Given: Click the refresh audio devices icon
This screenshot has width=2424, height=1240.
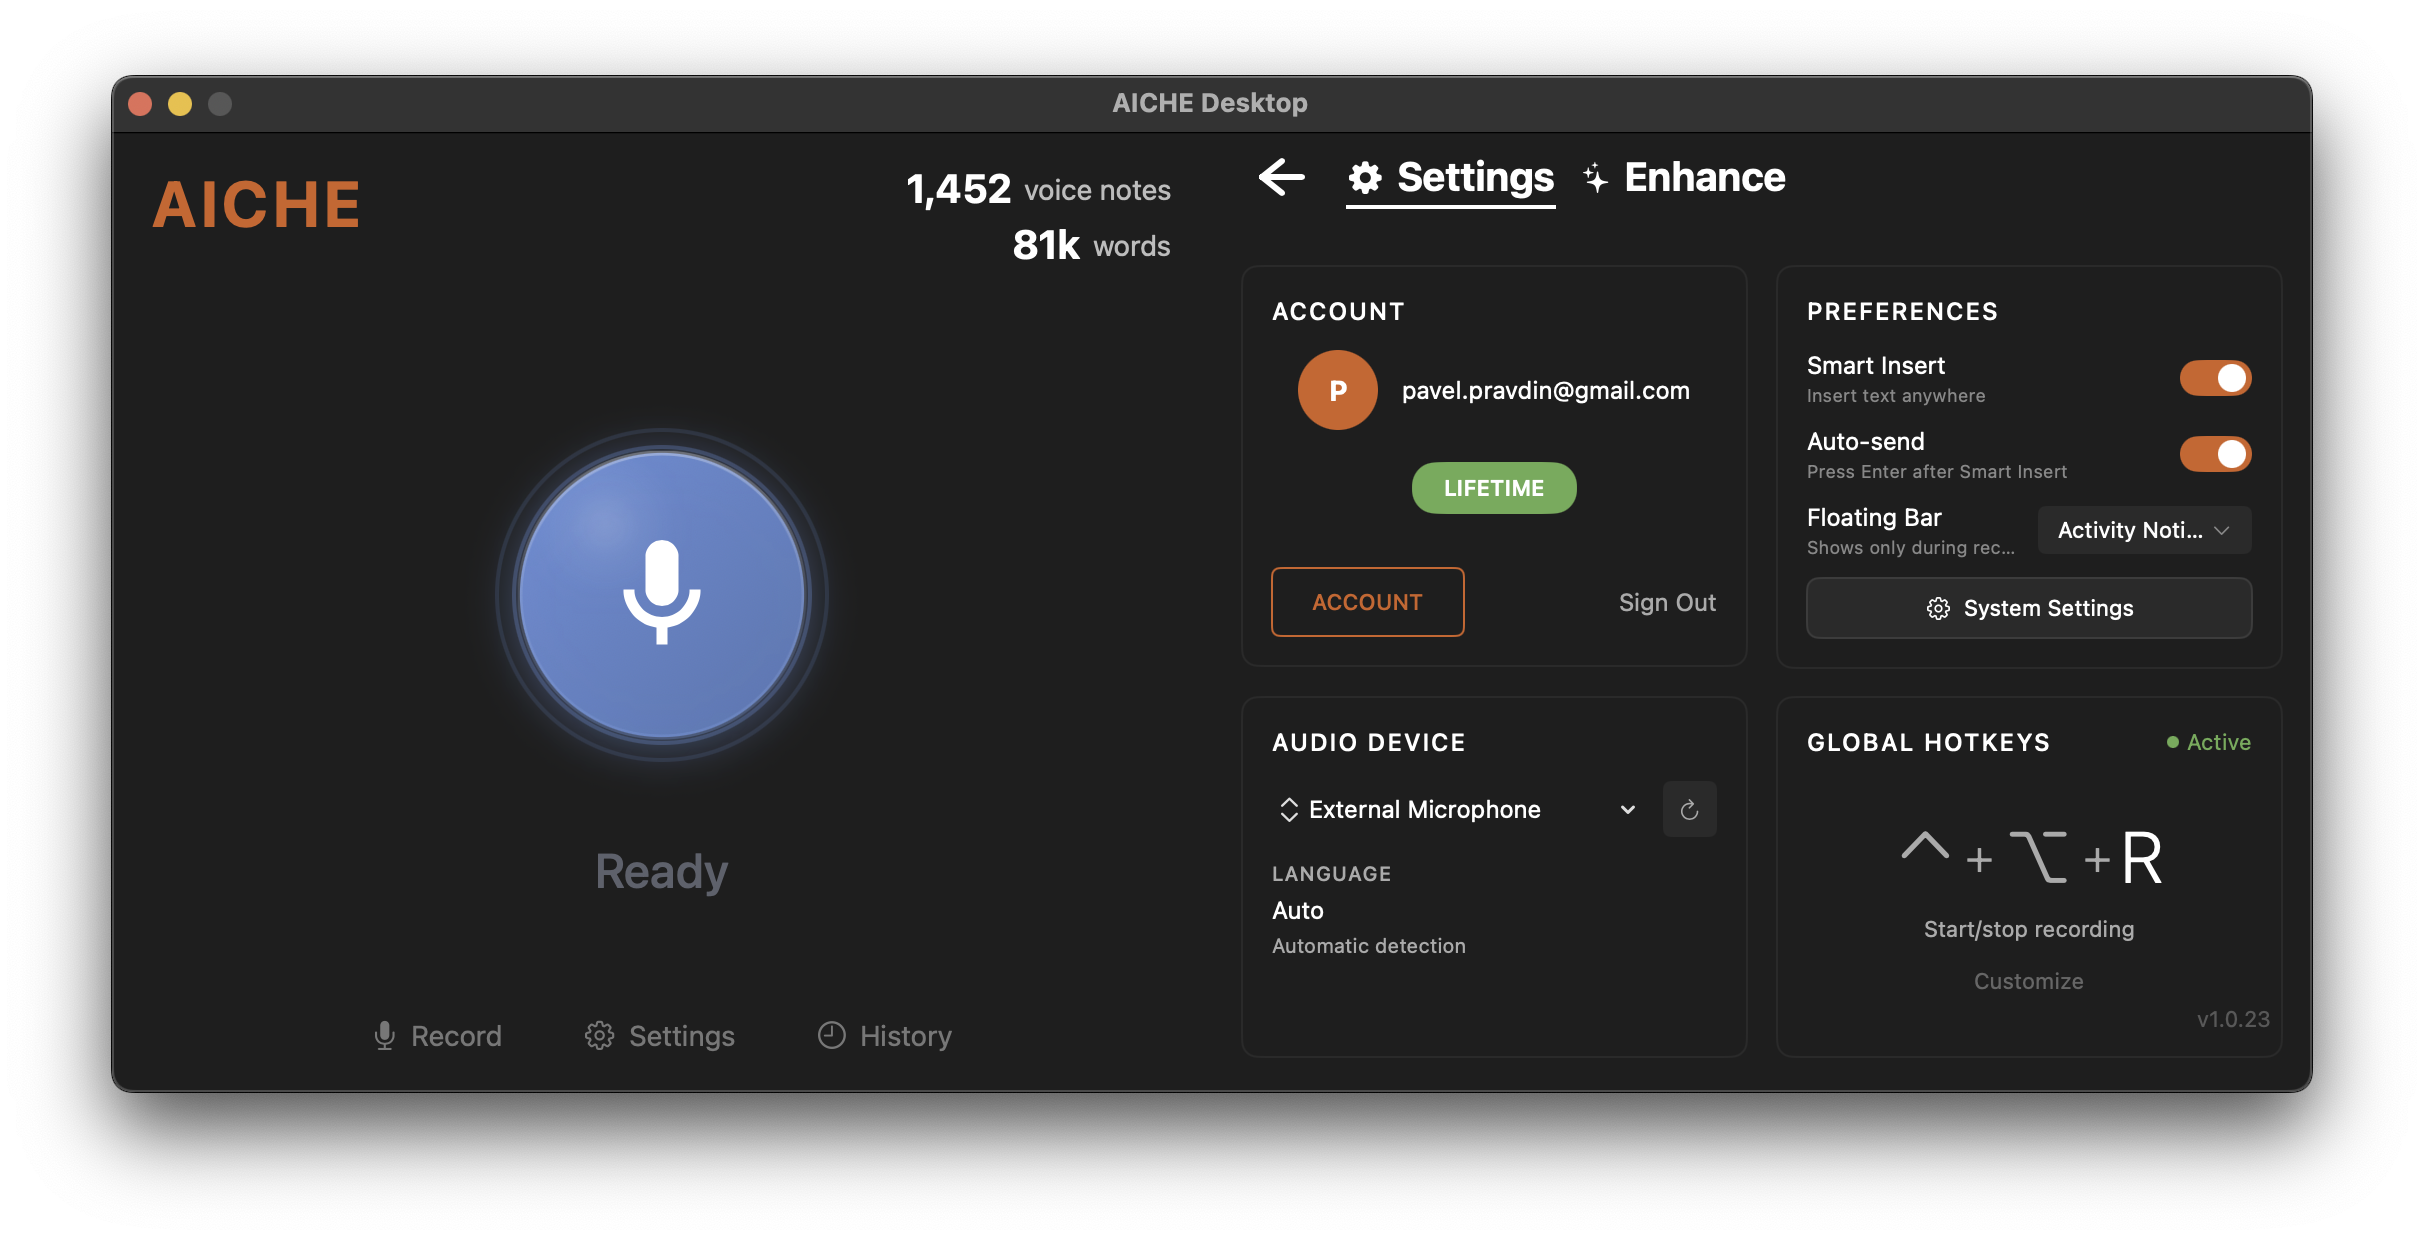Looking at the screenshot, I should [1689, 809].
